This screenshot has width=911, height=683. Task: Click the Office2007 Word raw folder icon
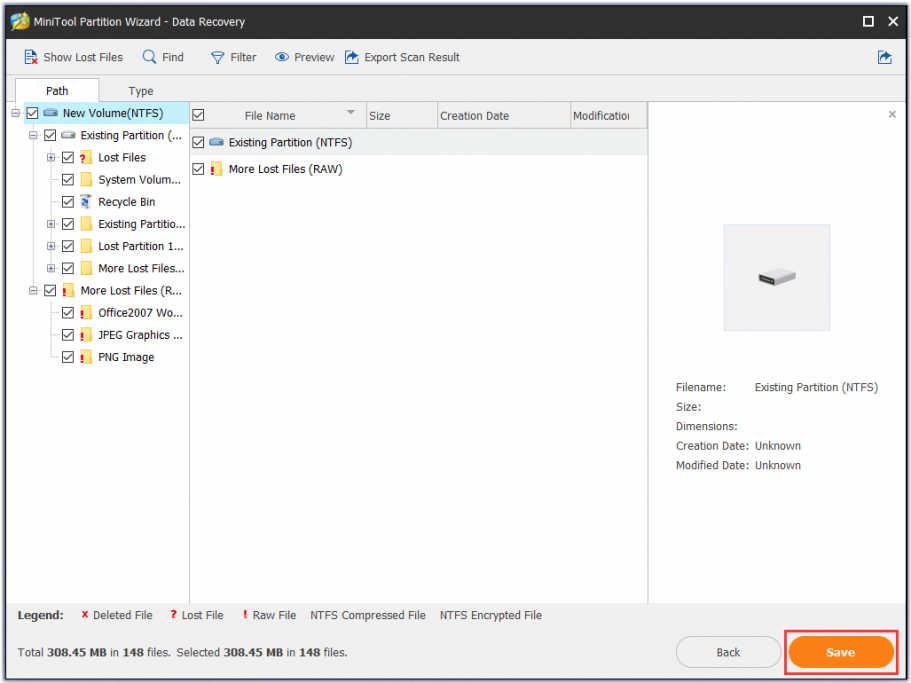pos(86,312)
